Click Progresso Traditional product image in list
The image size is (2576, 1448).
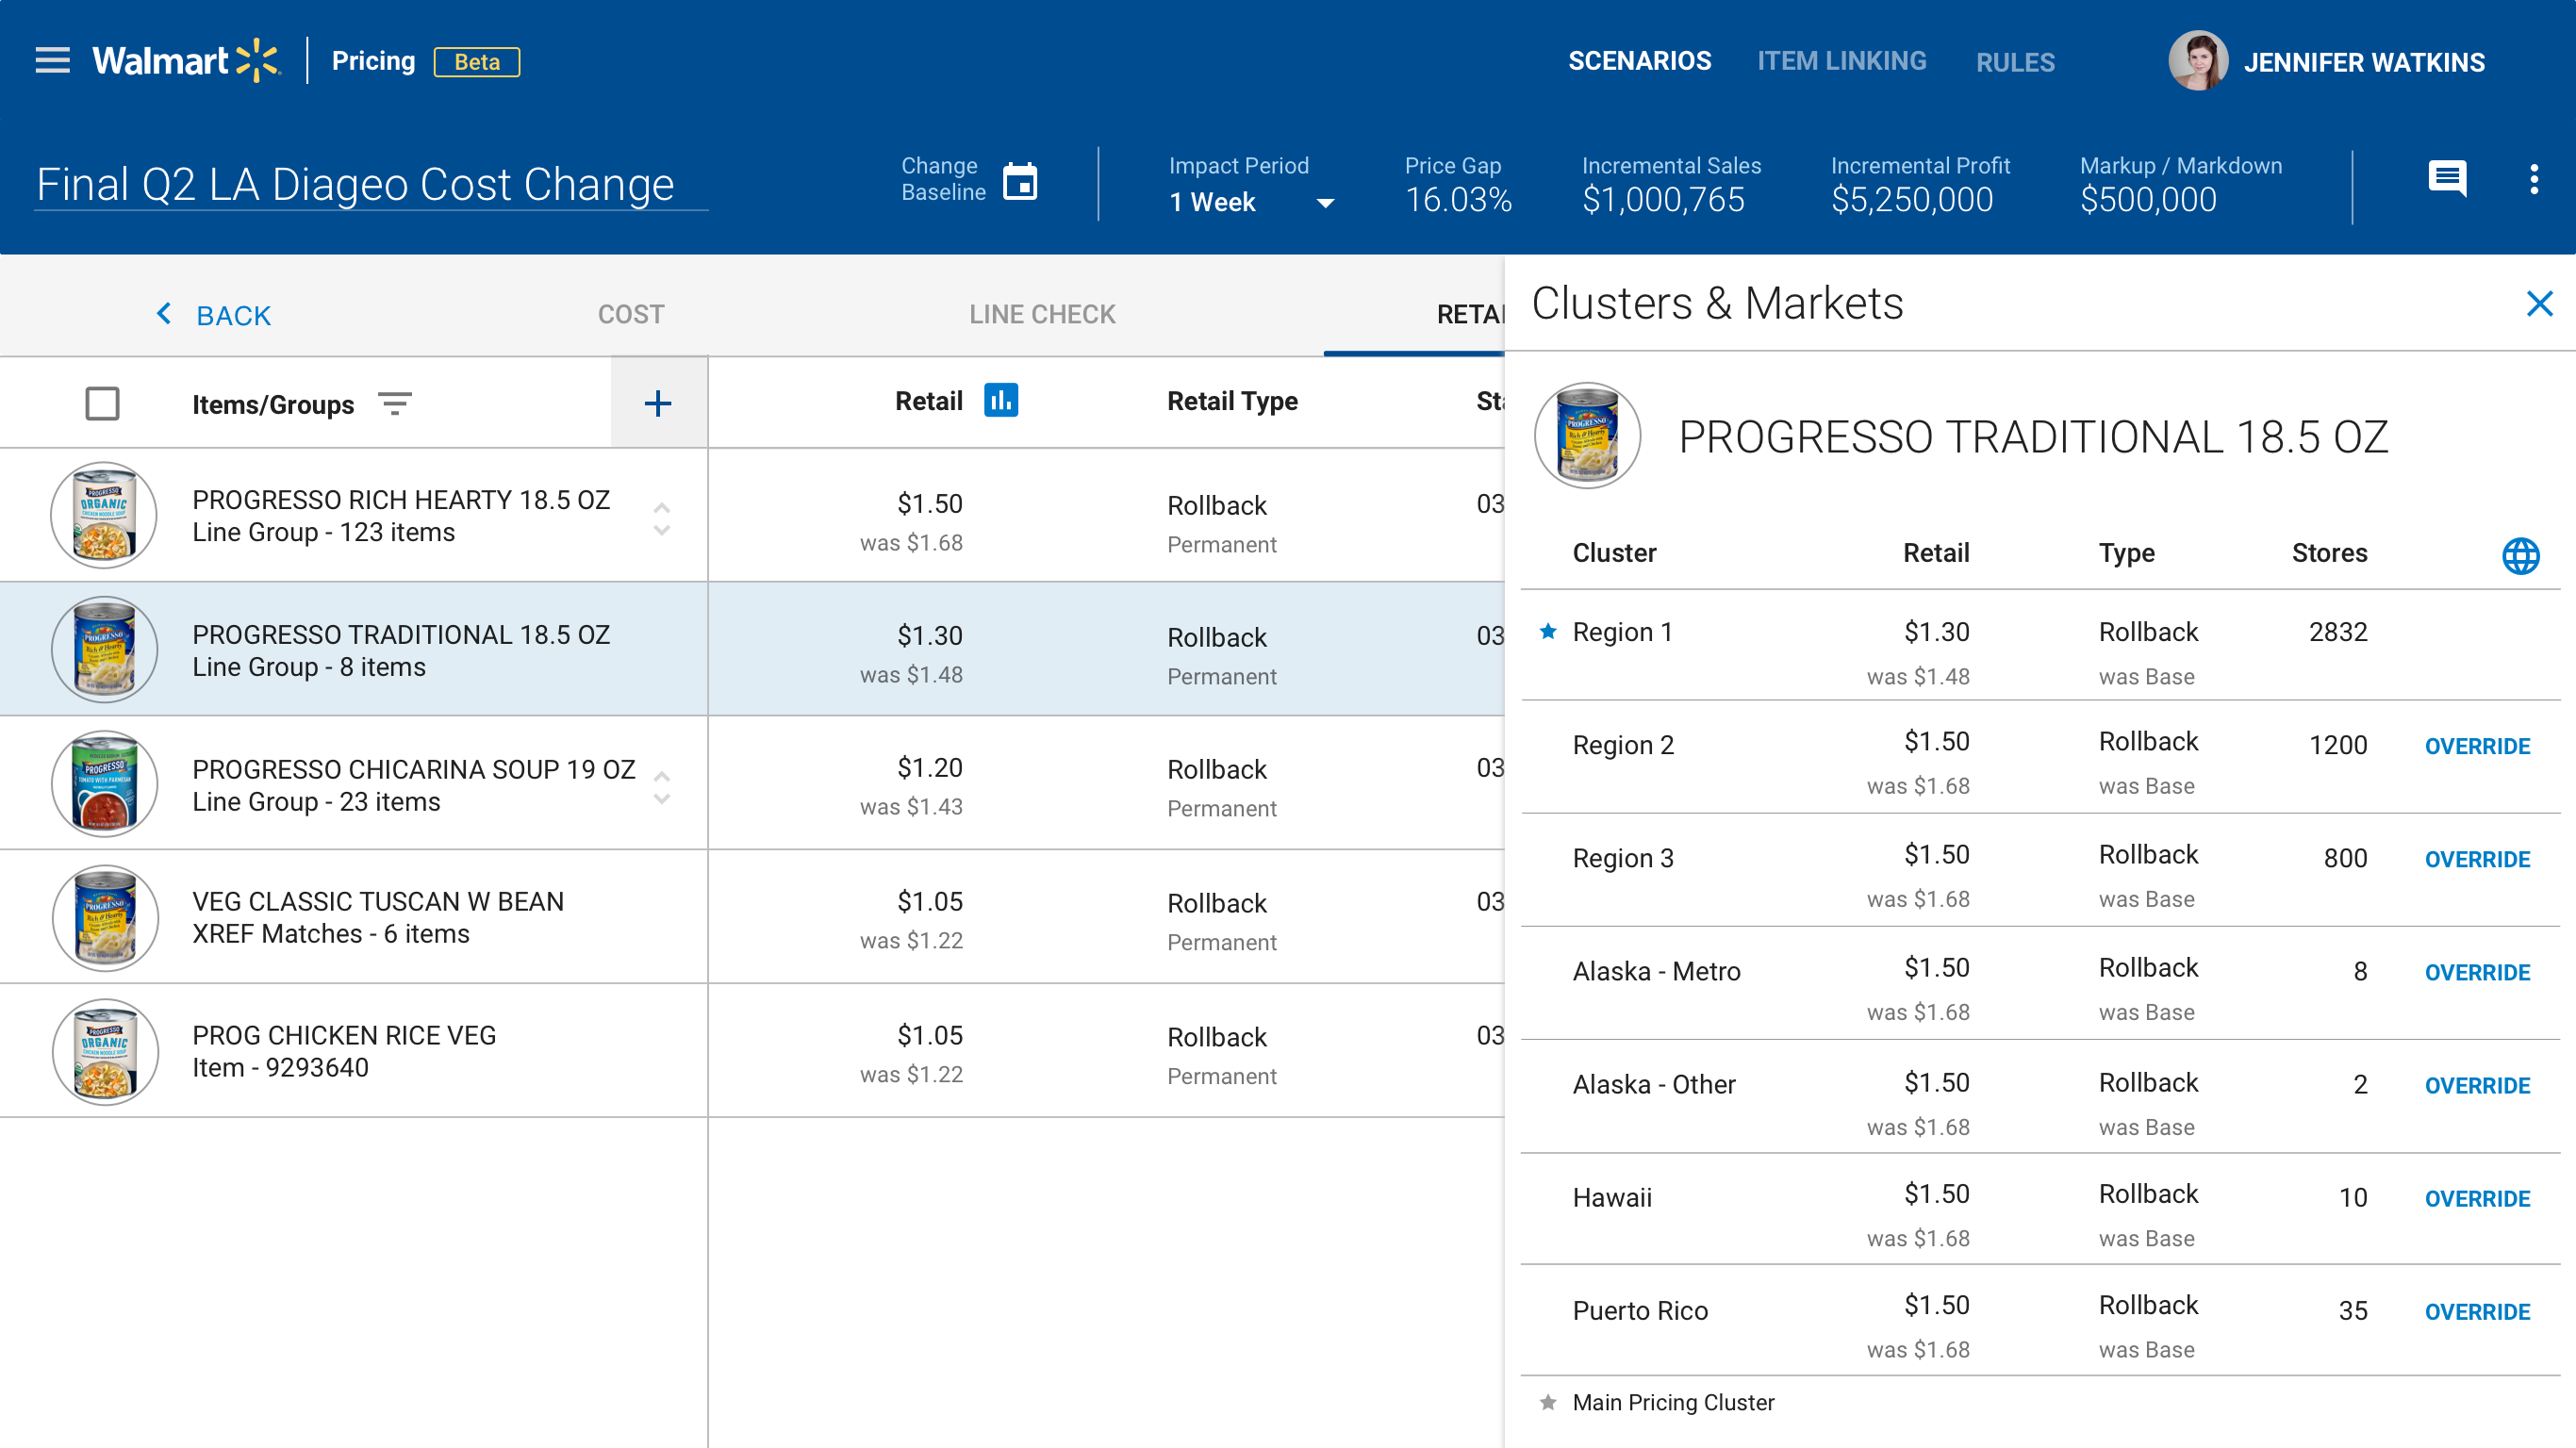[104, 649]
